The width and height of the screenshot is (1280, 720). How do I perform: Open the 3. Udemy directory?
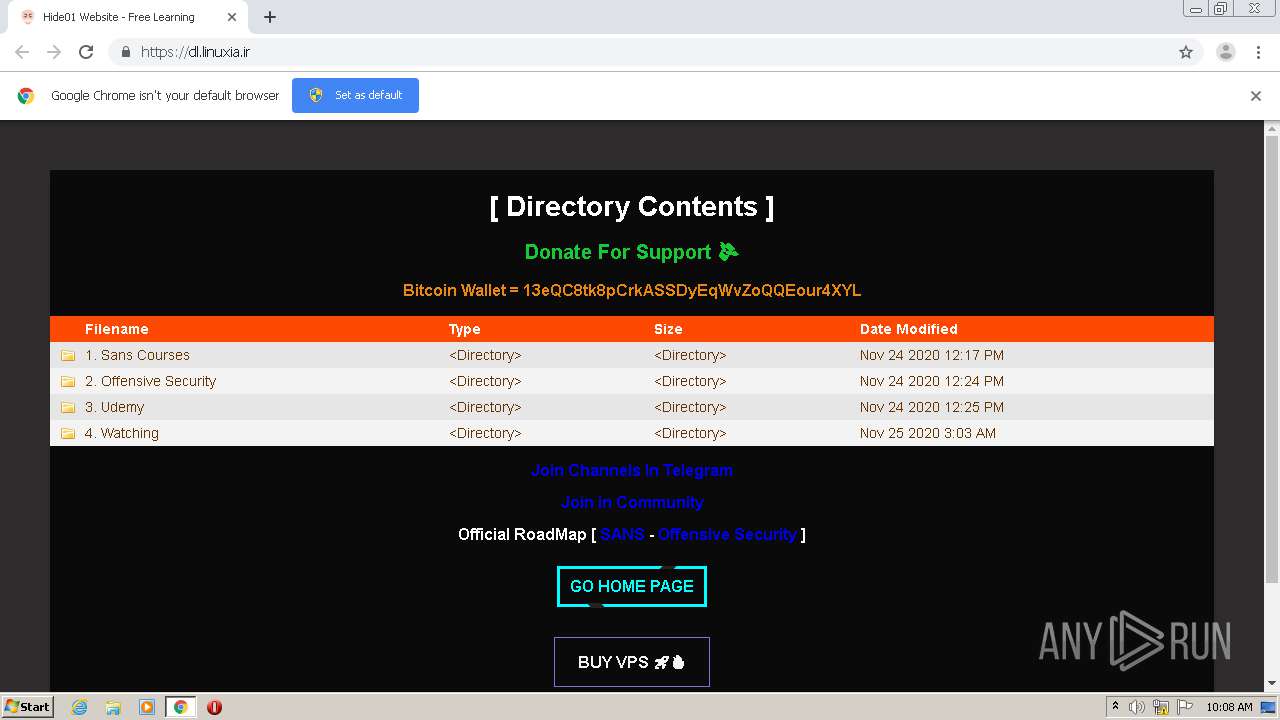[x=114, y=407]
